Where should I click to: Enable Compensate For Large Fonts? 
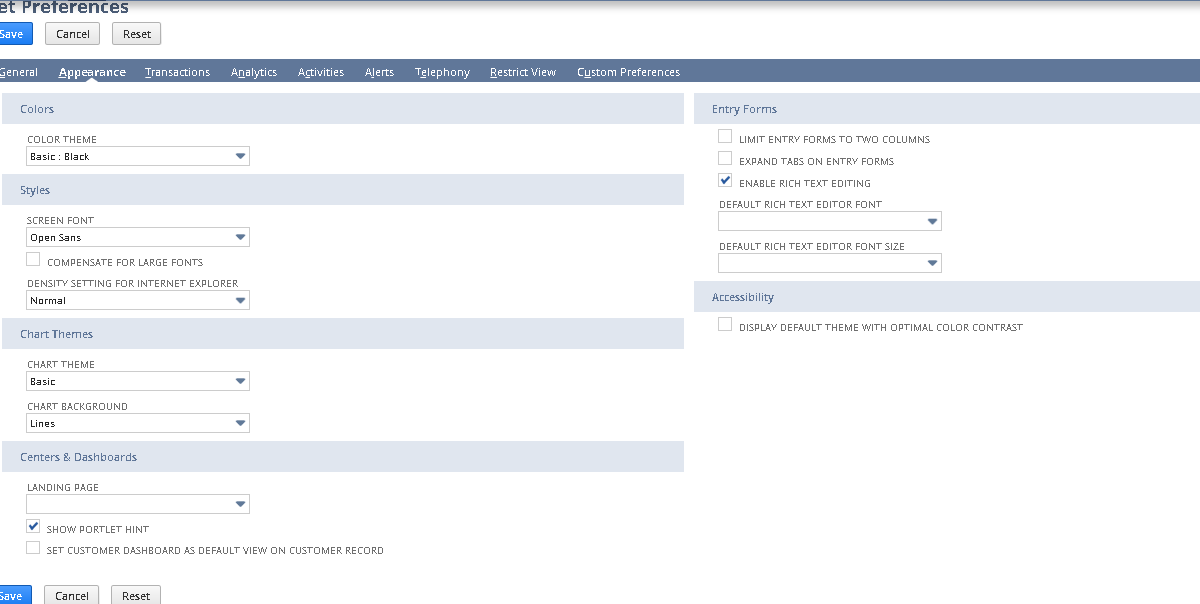click(32, 258)
